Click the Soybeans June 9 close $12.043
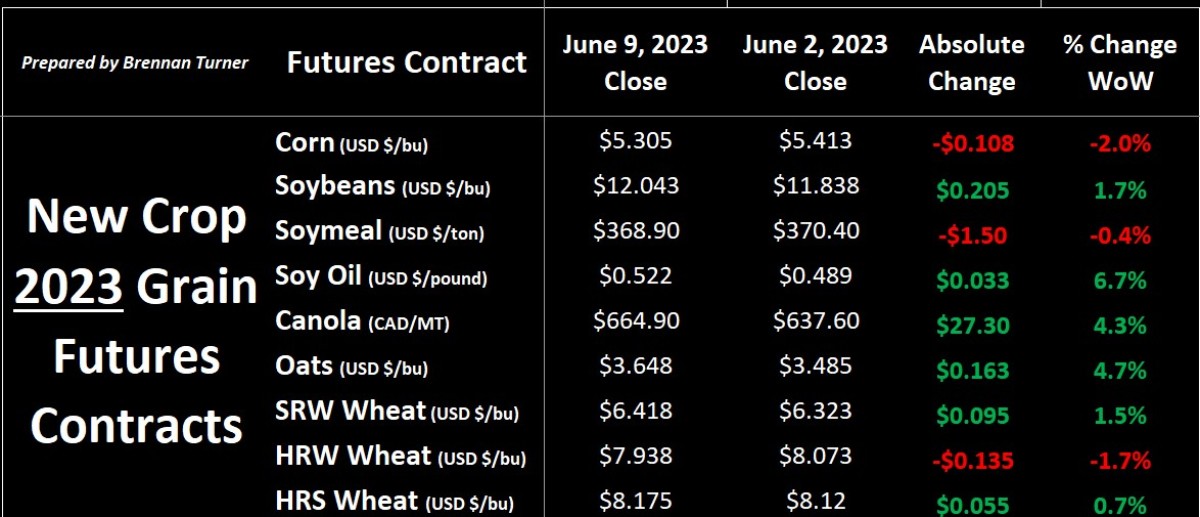The image size is (1200, 517). point(636,185)
